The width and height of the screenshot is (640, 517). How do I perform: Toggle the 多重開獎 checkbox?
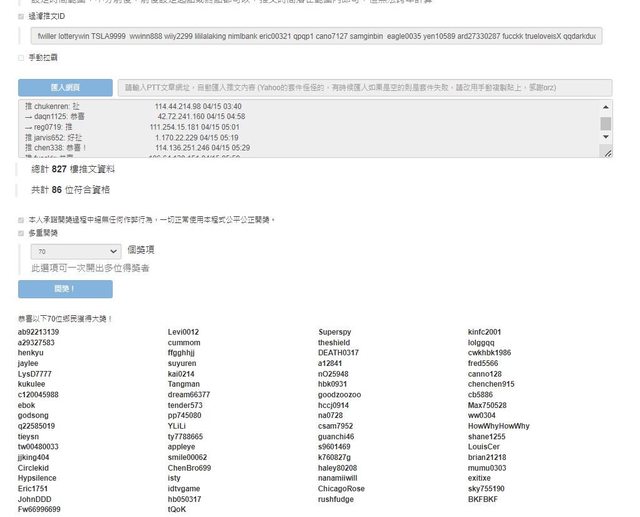click(x=22, y=233)
